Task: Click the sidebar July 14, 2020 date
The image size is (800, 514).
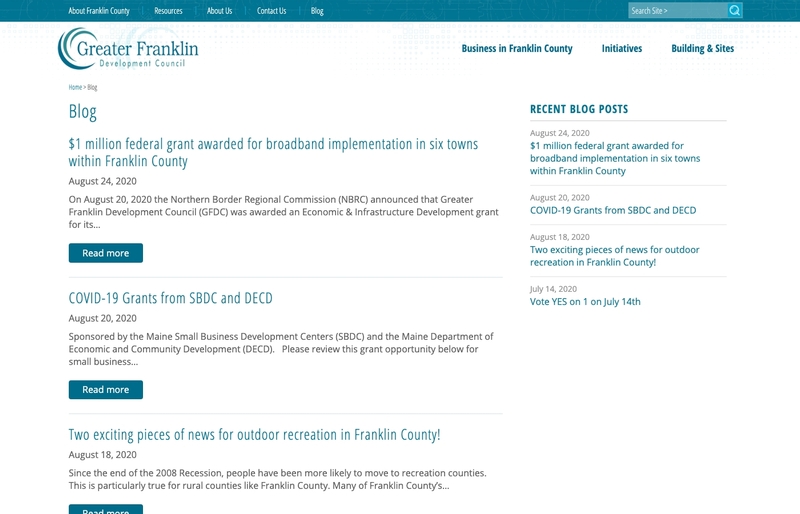Action: [553, 289]
